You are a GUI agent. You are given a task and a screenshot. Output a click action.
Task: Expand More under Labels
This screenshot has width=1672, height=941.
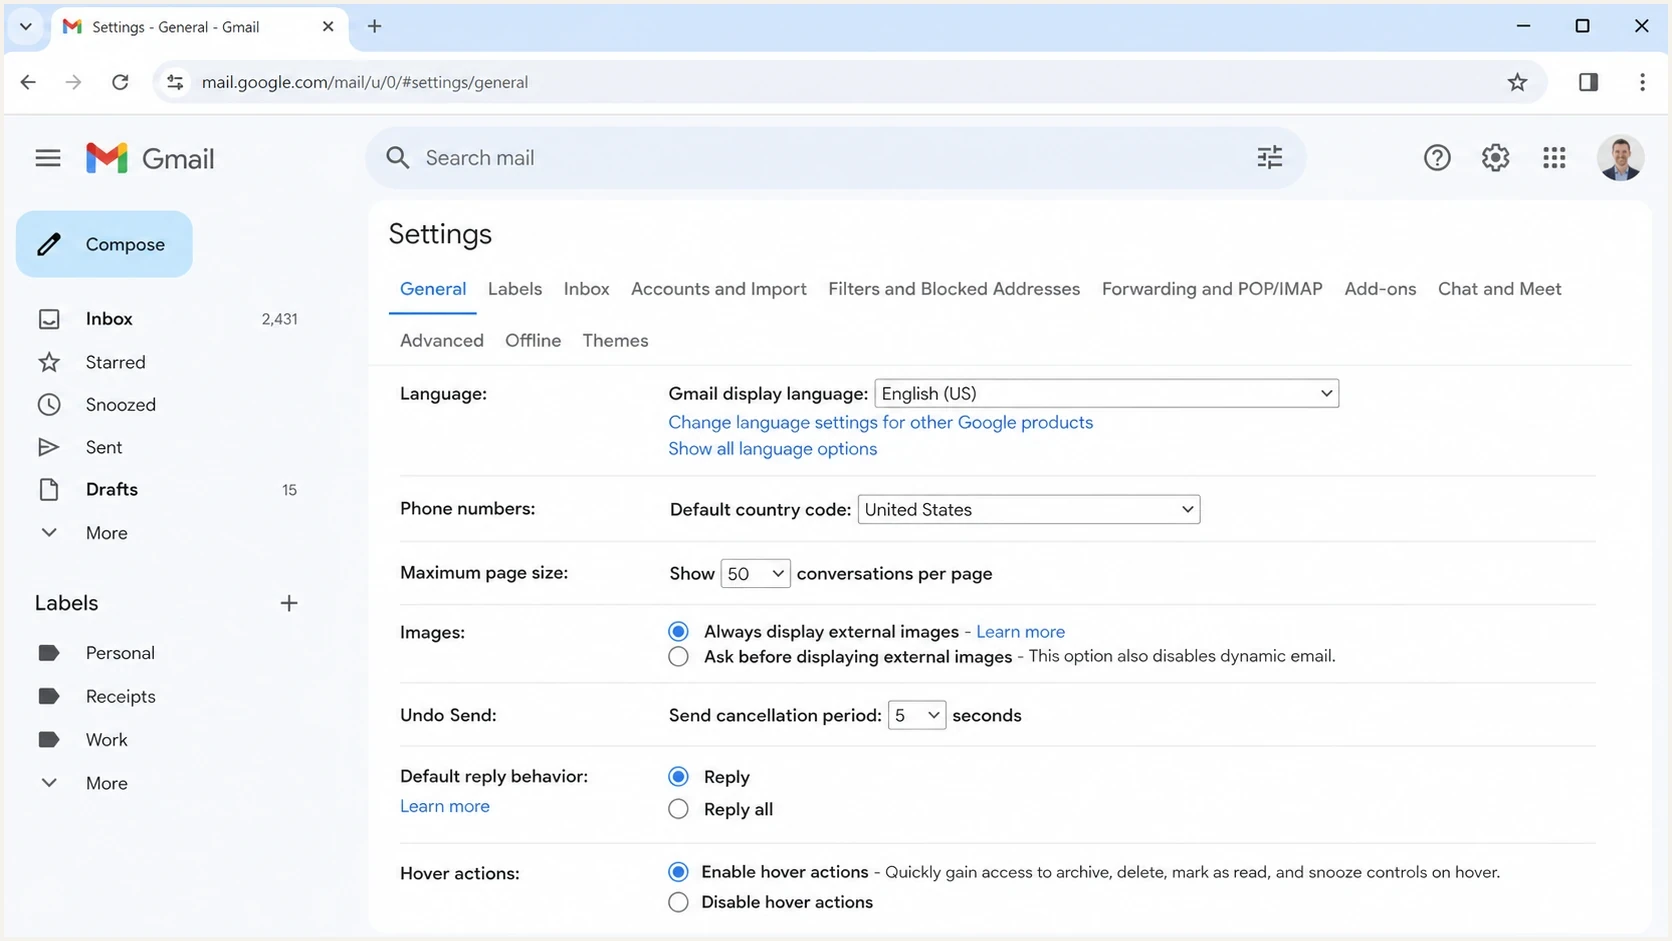click(x=106, y=783)
